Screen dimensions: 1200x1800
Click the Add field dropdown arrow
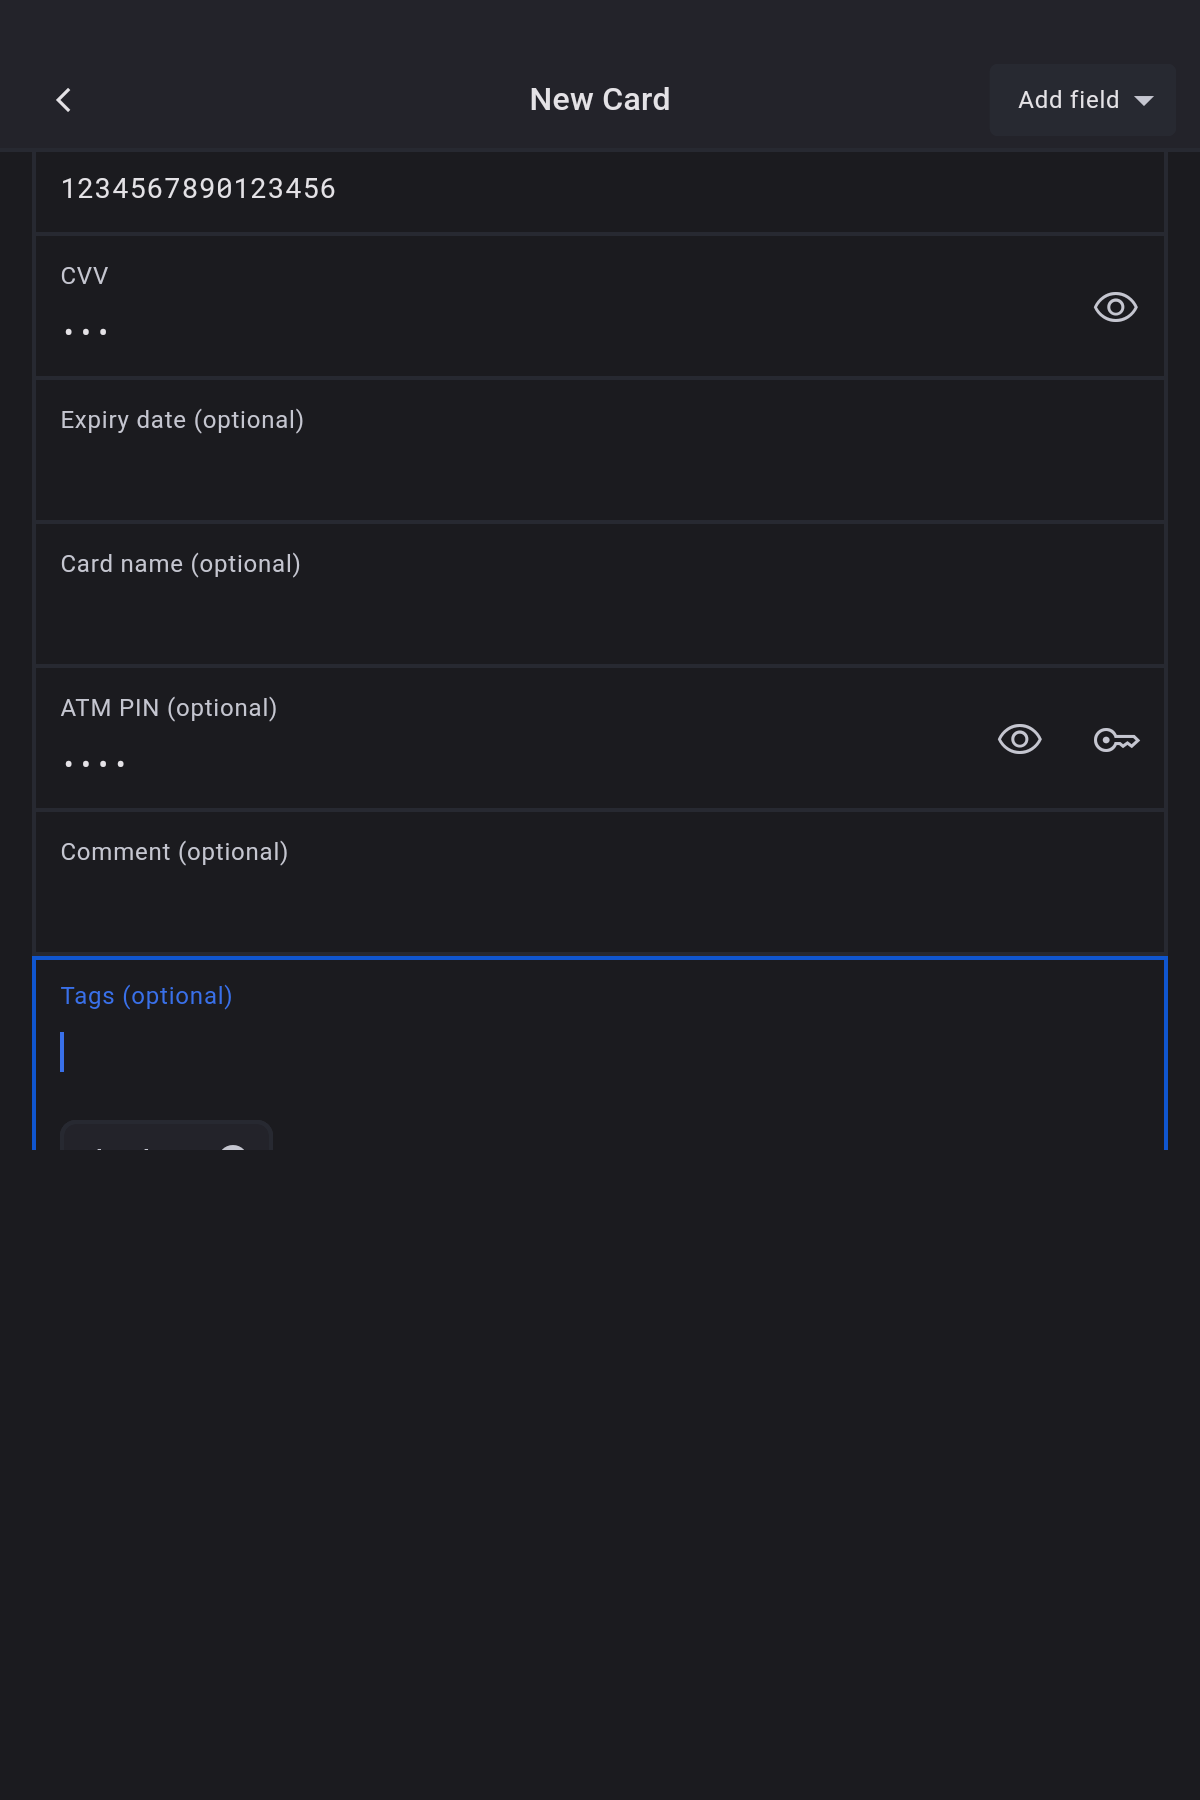tap(1144, 101)
